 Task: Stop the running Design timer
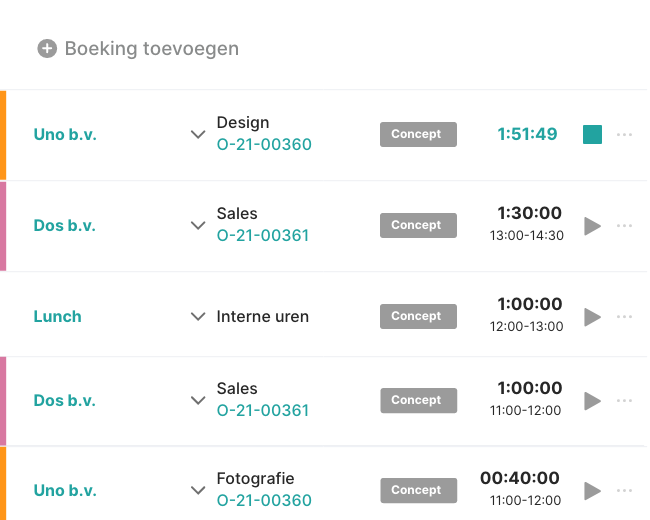pos(592,134)
